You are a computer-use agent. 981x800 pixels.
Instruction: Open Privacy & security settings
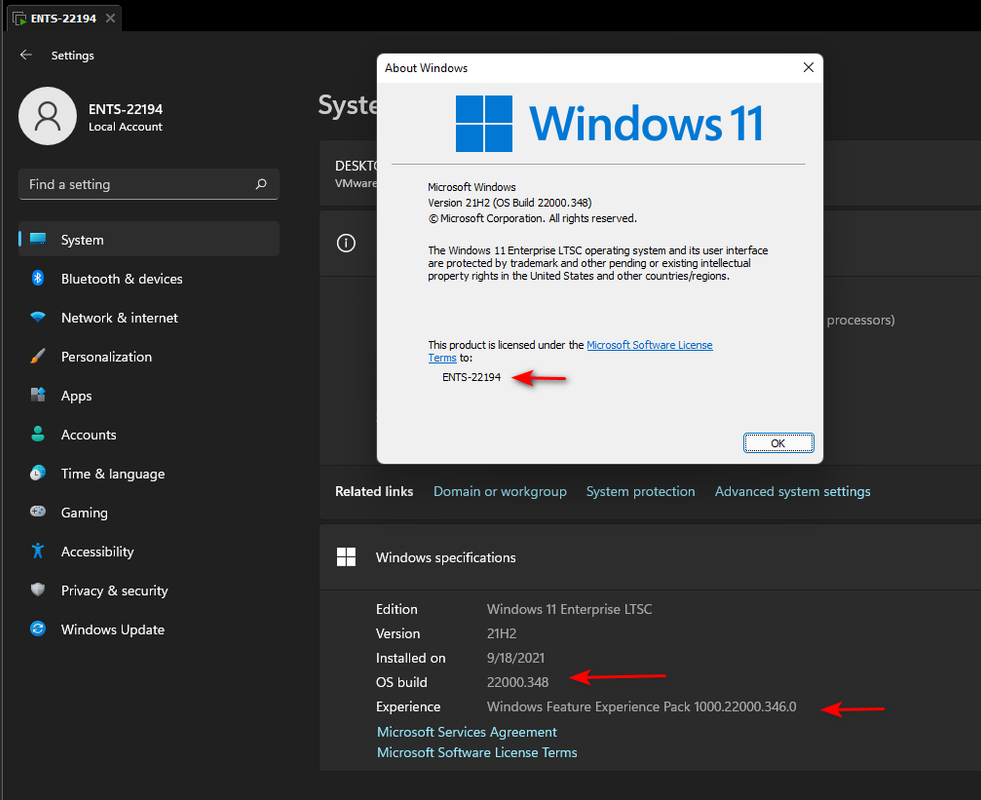pos(149,590)
